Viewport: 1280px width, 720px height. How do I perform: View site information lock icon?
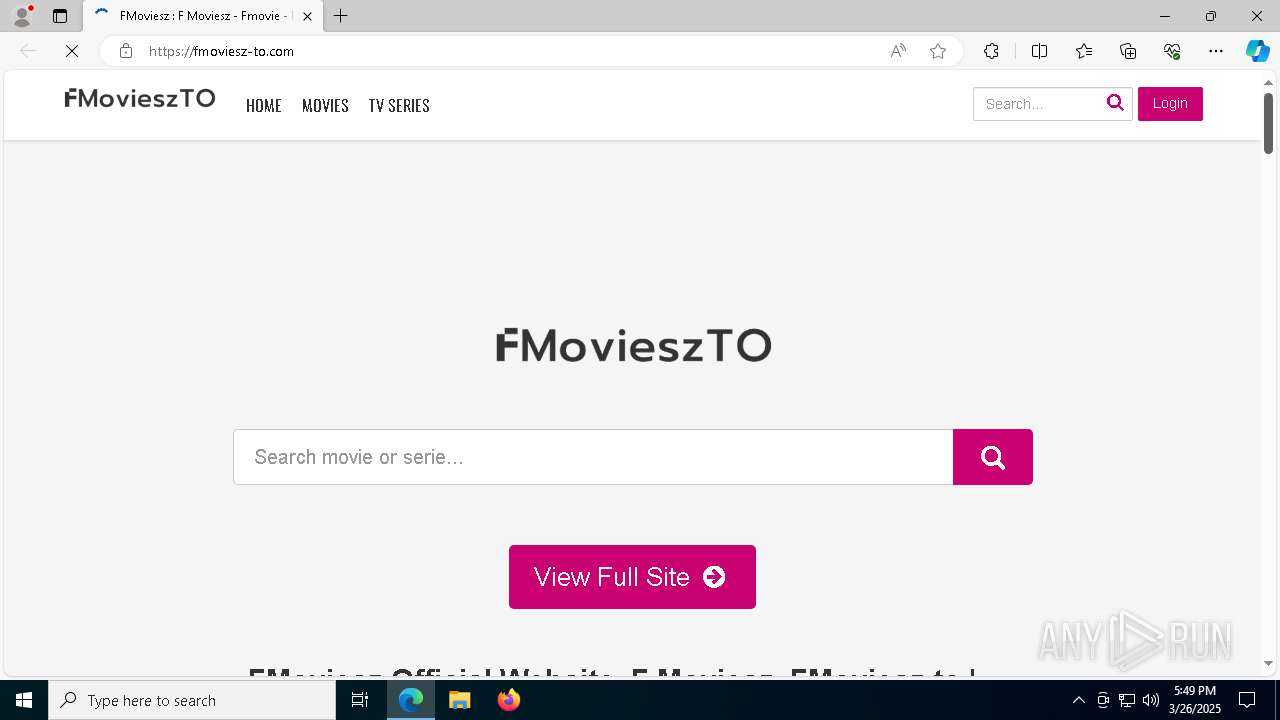125,51
